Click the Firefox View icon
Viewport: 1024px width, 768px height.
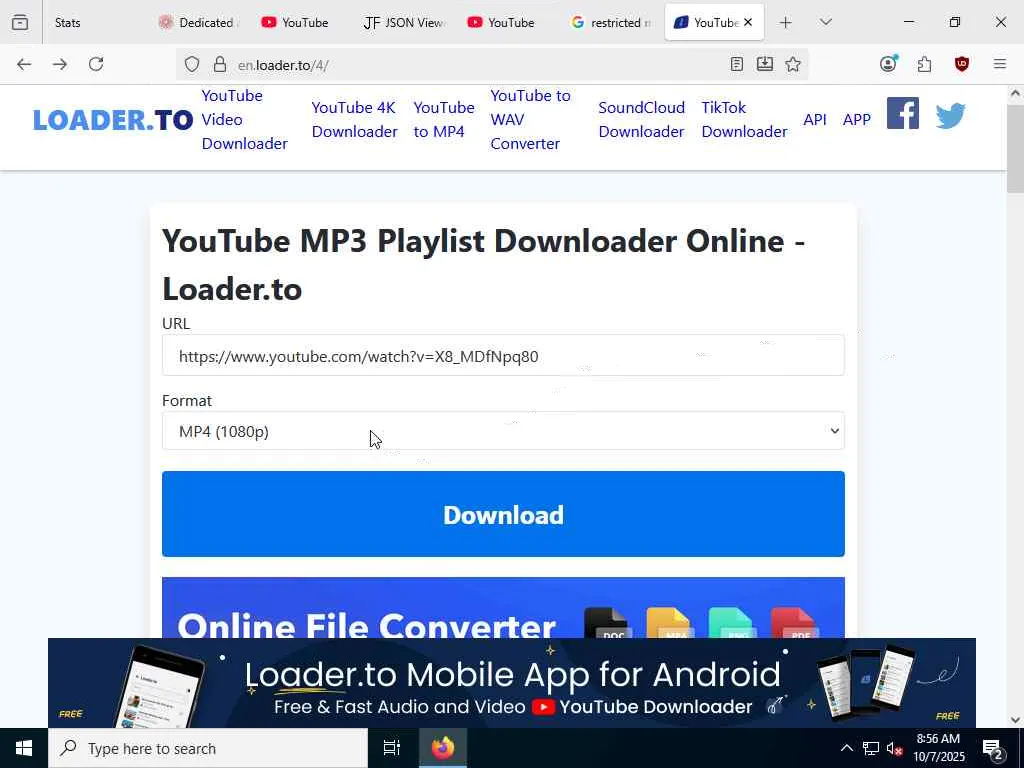(20, 22)
